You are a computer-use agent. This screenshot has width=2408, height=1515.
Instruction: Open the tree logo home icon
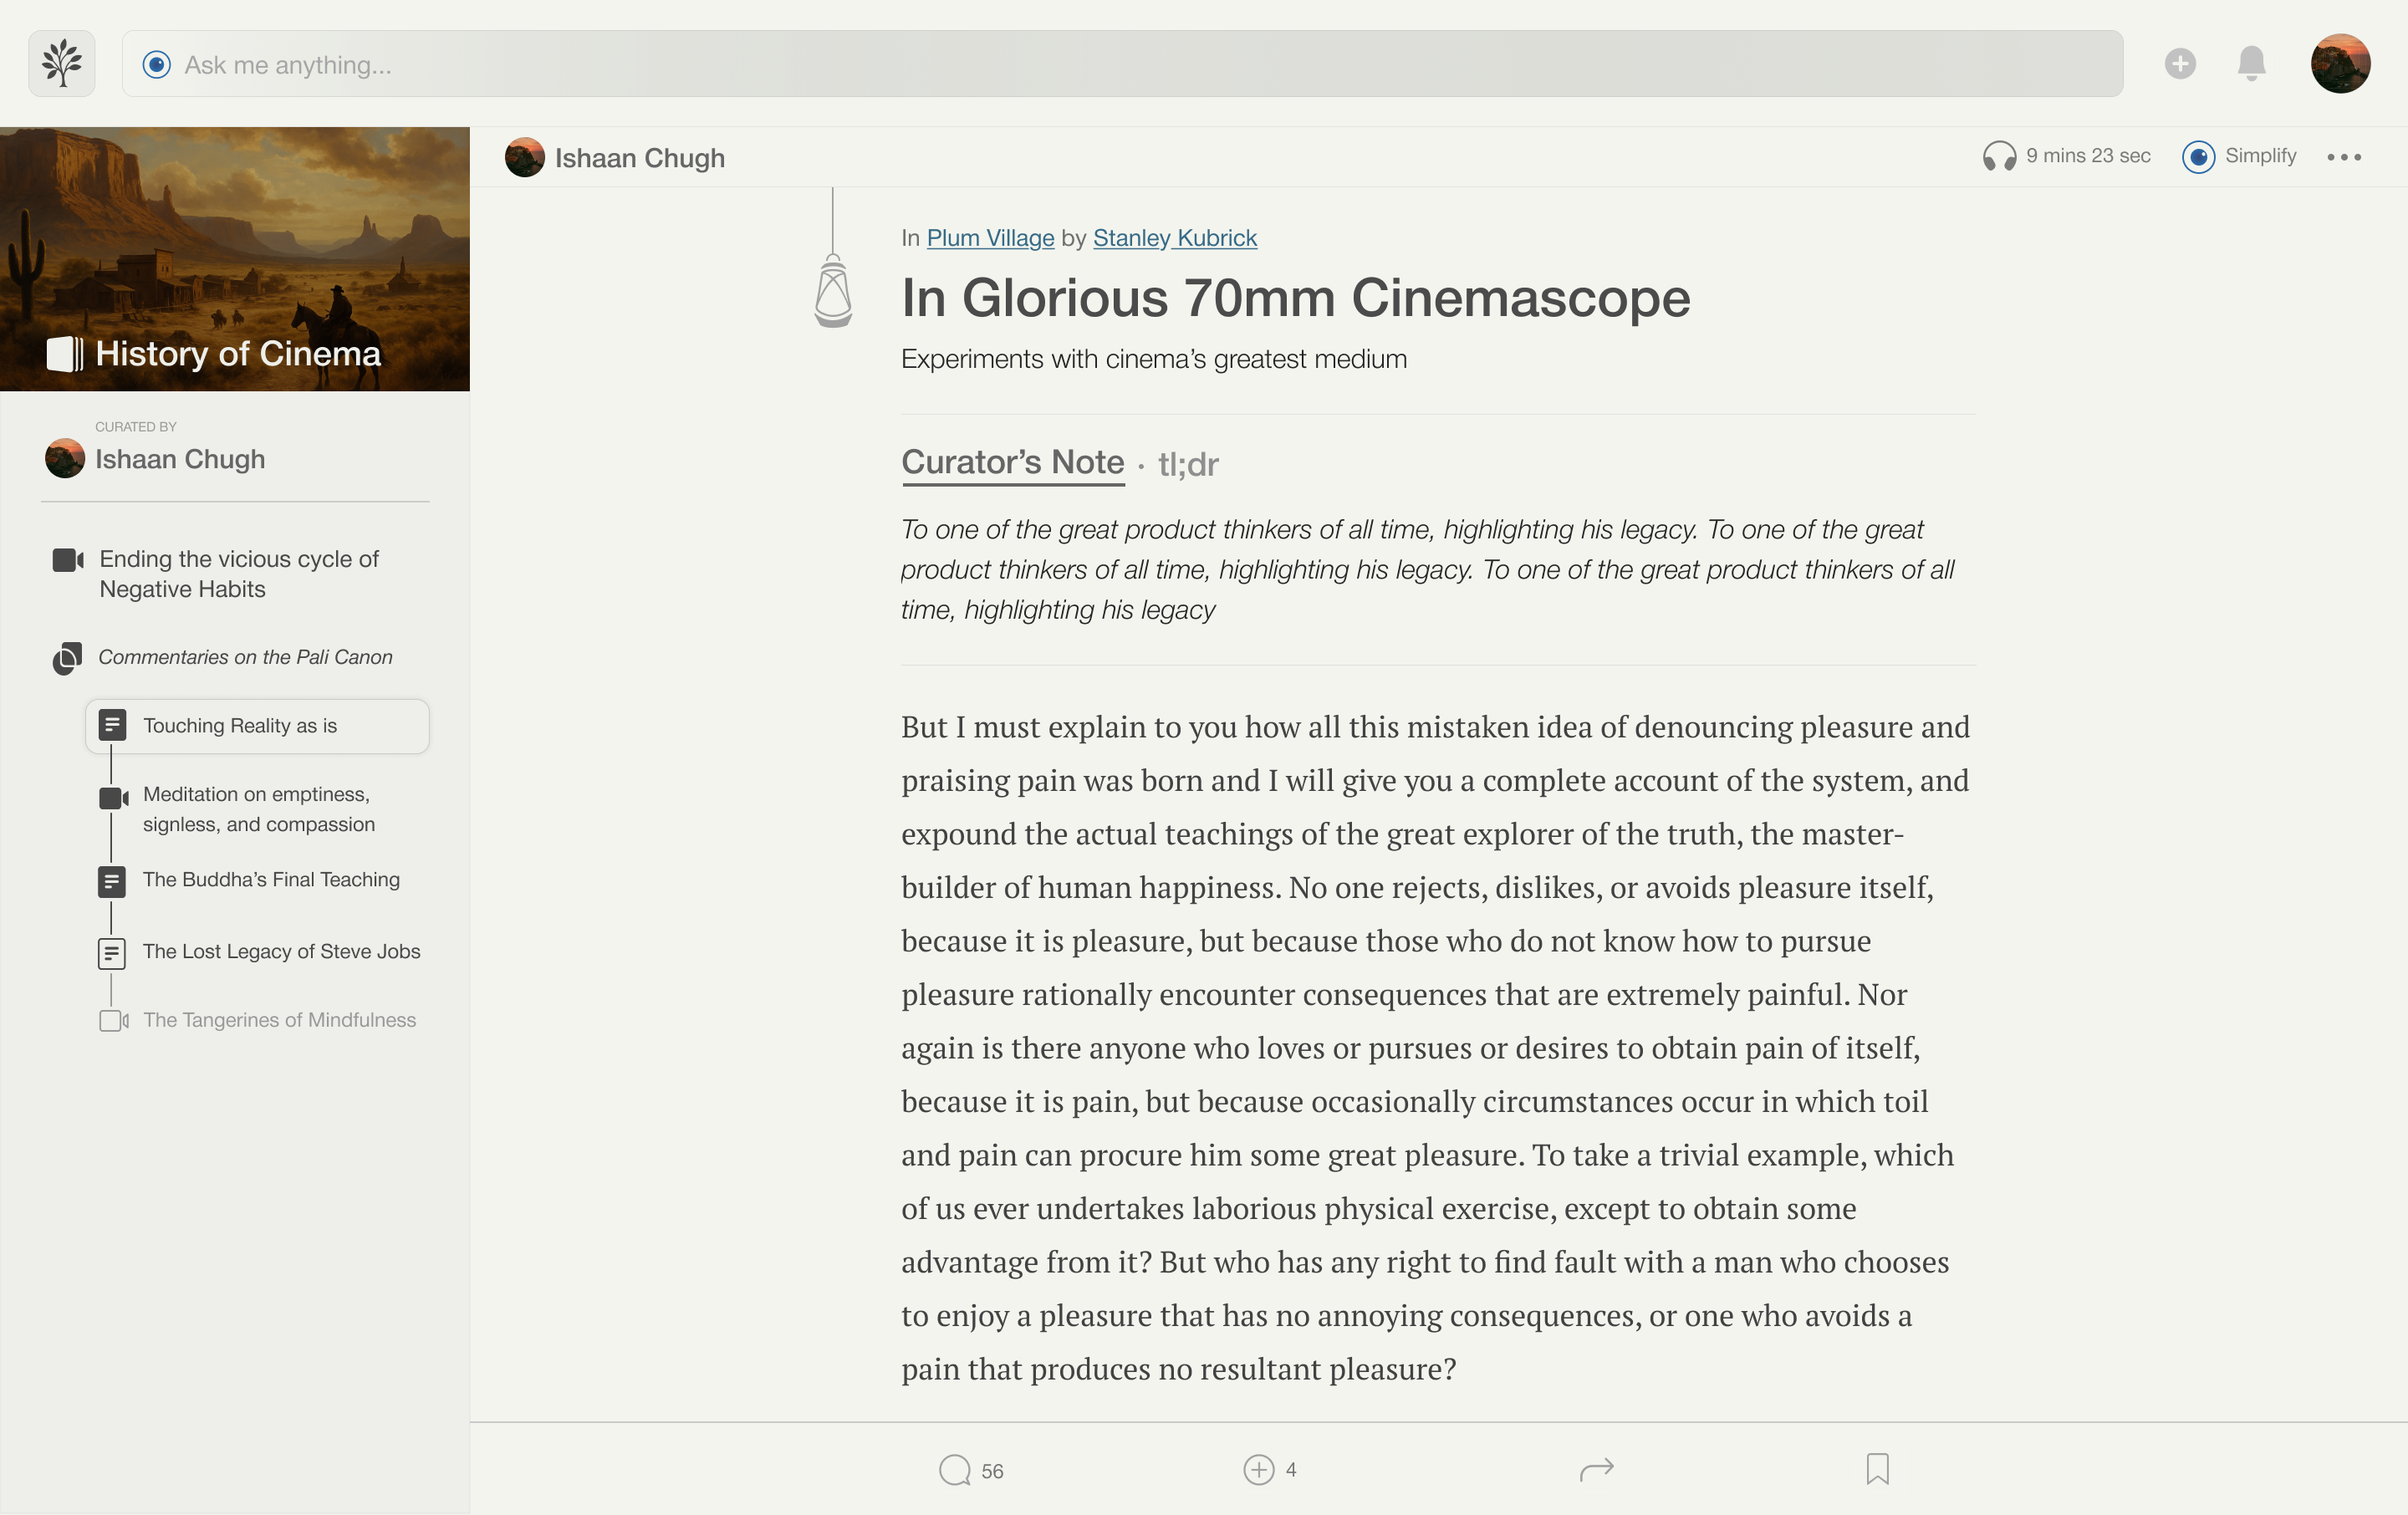click(62, 64)
